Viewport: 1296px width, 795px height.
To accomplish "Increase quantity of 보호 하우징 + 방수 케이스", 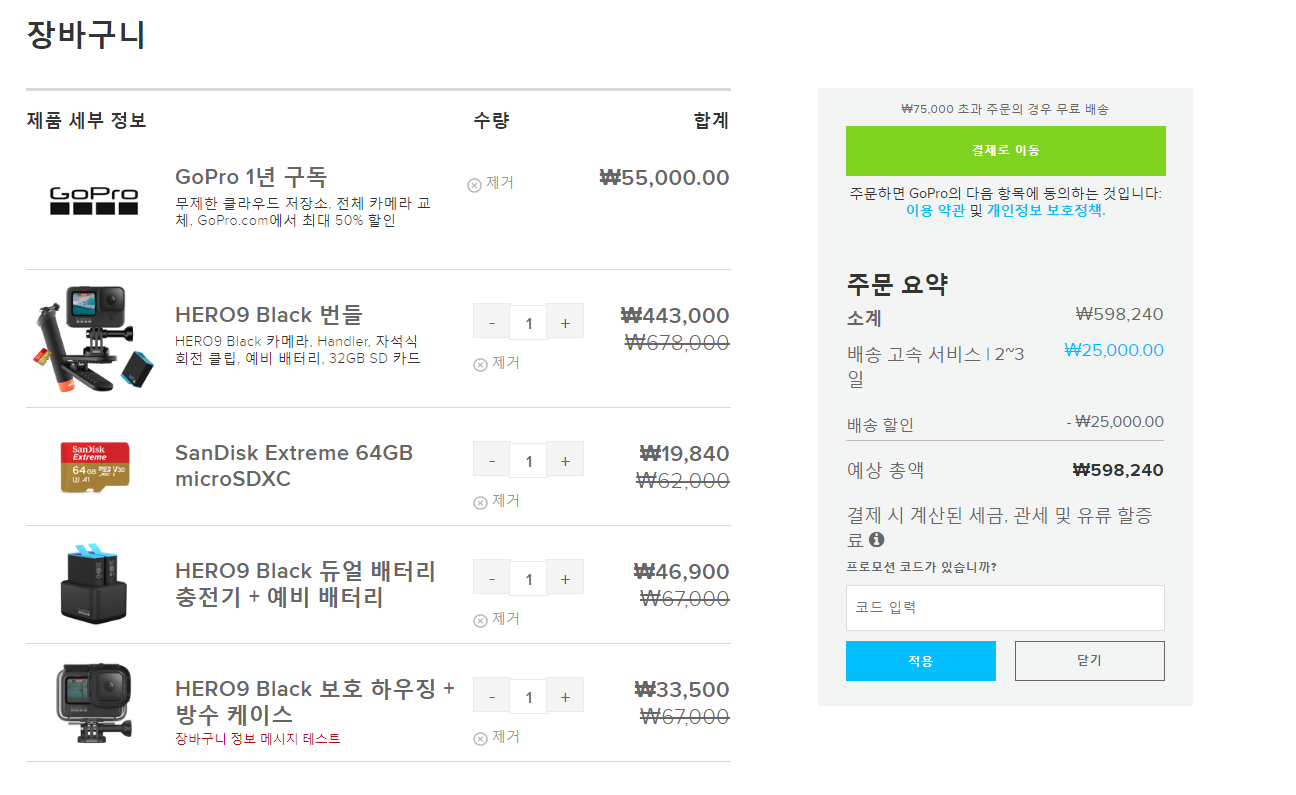I will pos(565,697).
